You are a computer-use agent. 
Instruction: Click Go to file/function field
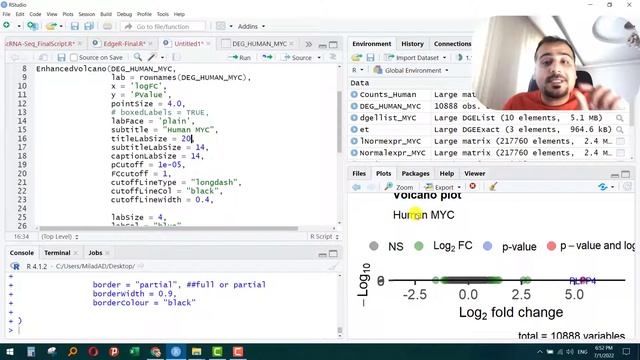(163, 27)
